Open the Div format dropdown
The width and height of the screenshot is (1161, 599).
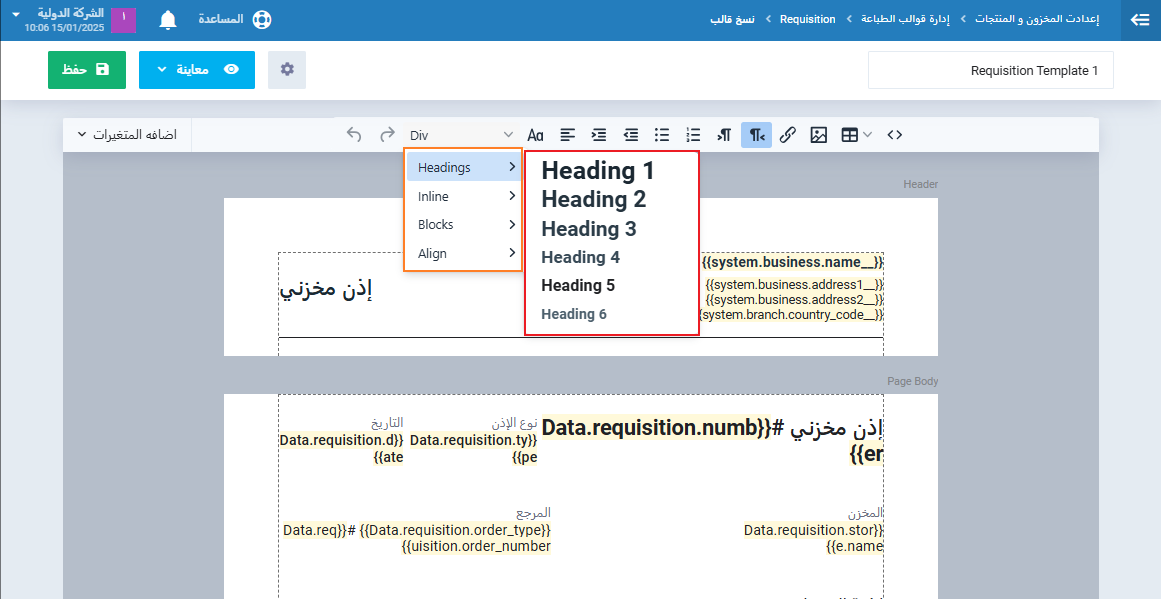461,135
